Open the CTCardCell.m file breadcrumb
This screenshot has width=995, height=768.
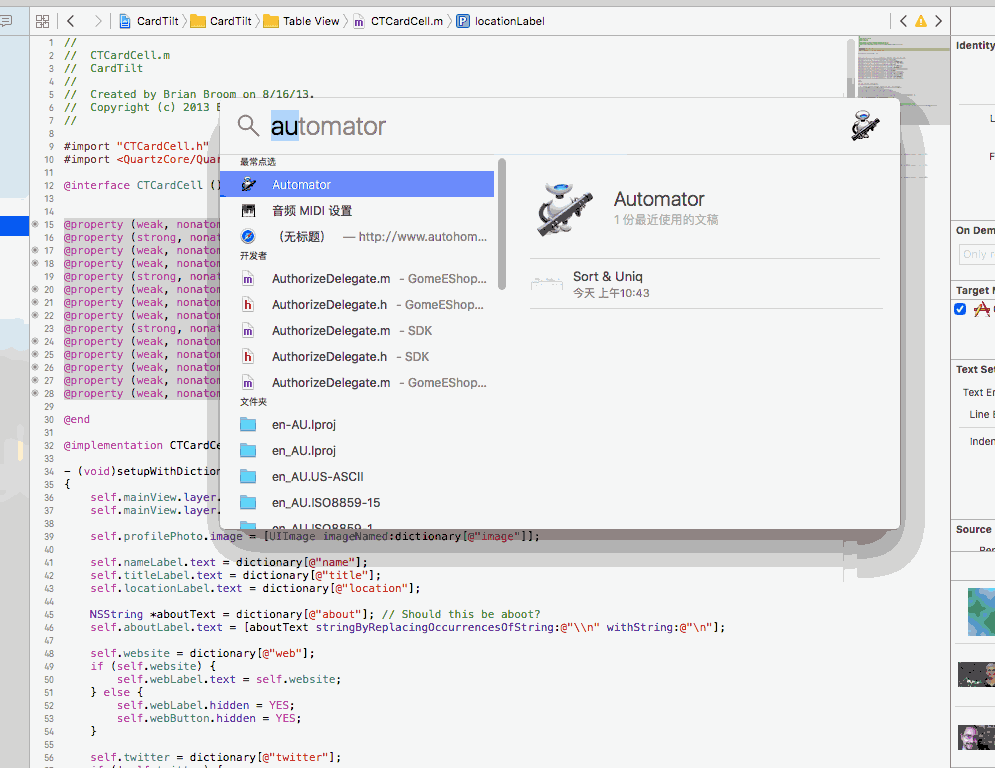399,21
